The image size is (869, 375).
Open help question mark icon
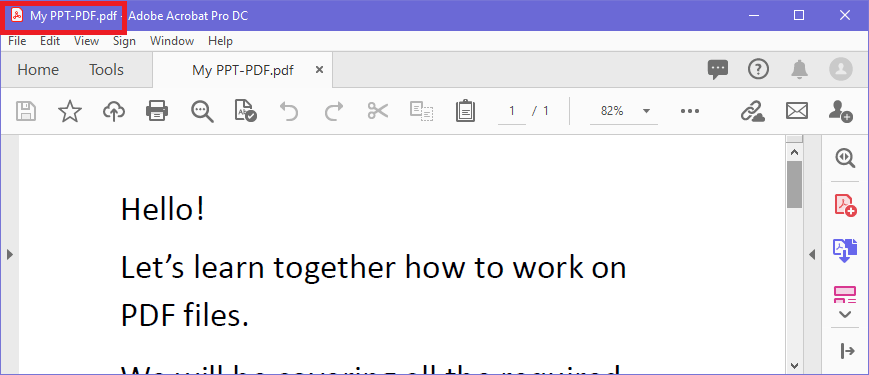(759, 69)
